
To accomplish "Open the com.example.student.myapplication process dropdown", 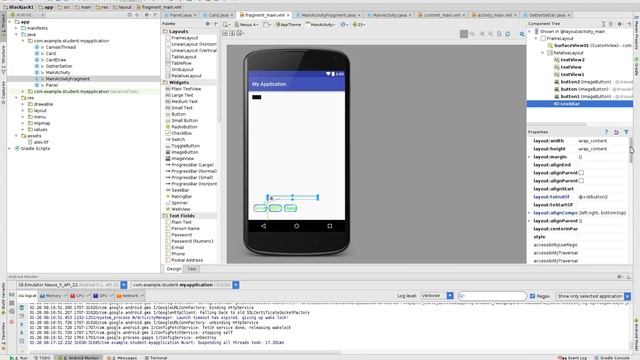I will pos(185,285).
